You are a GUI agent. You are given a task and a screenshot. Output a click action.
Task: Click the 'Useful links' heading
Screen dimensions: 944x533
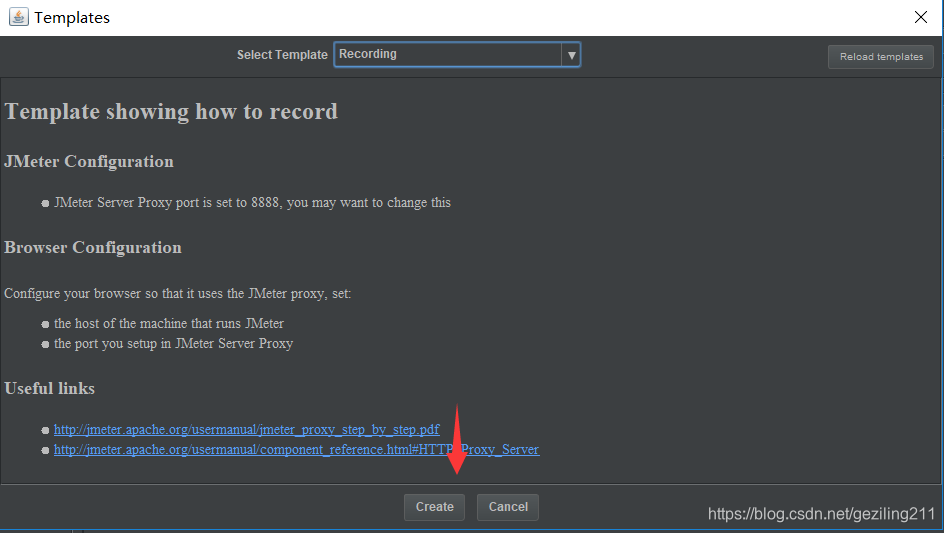[49, 388]
